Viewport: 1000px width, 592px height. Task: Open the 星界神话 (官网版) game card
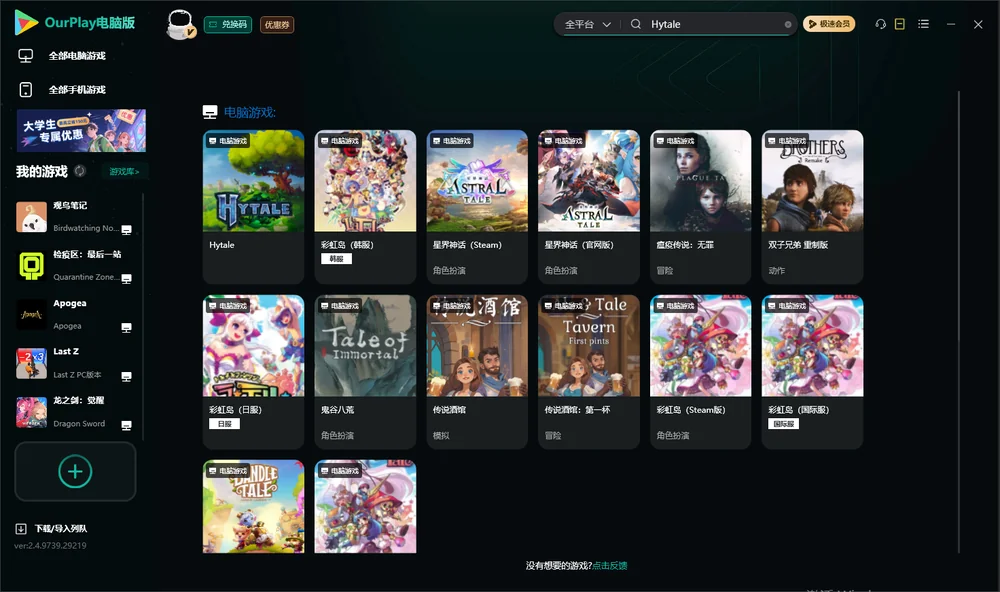(x=589, y=207)
